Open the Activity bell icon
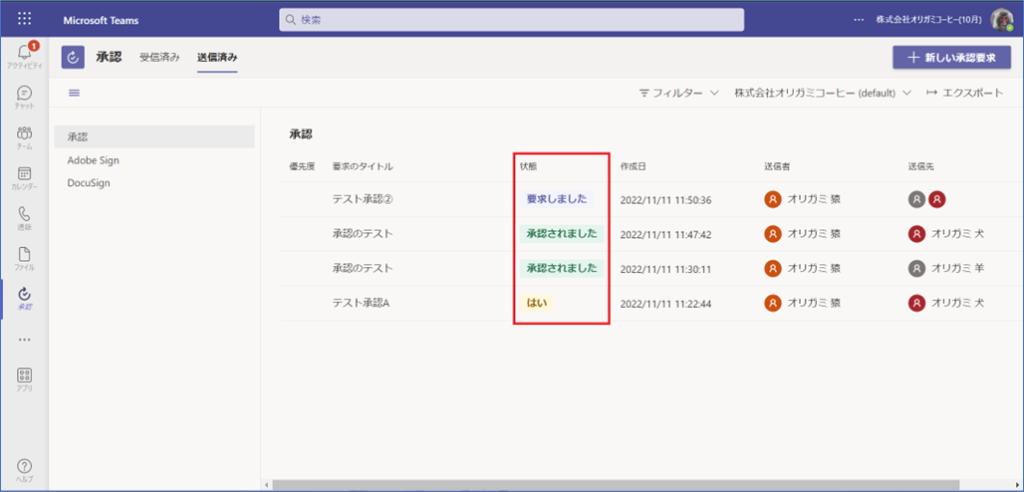This screenshot has height=492, width=1024. click(x=25, y=54)
